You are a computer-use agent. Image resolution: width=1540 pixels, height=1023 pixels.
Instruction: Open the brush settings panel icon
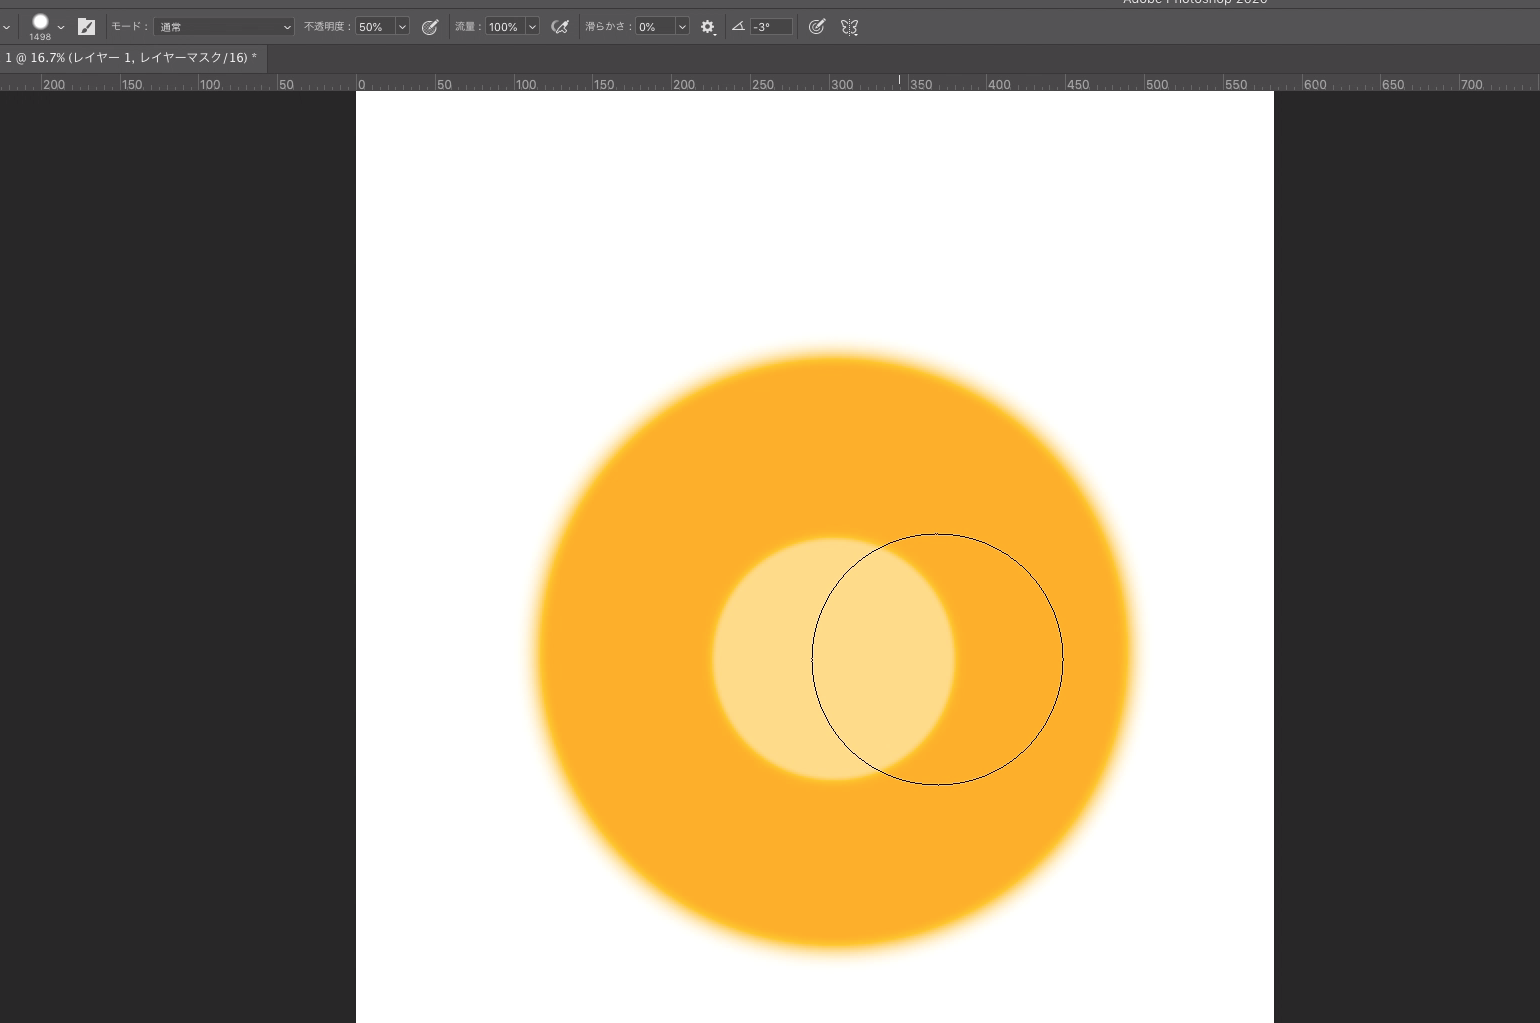point(86,27)
